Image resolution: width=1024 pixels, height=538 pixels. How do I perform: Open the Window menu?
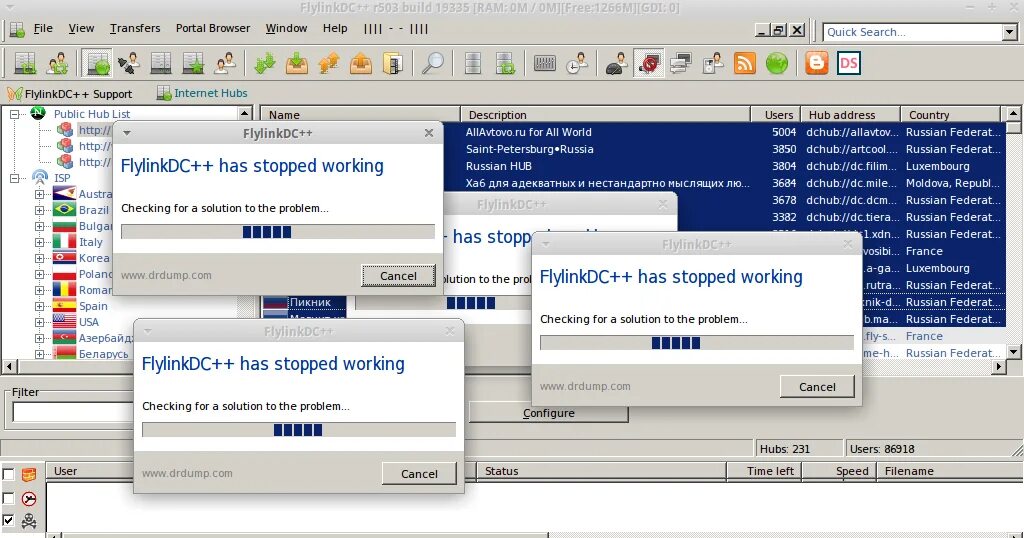(286, 28)
